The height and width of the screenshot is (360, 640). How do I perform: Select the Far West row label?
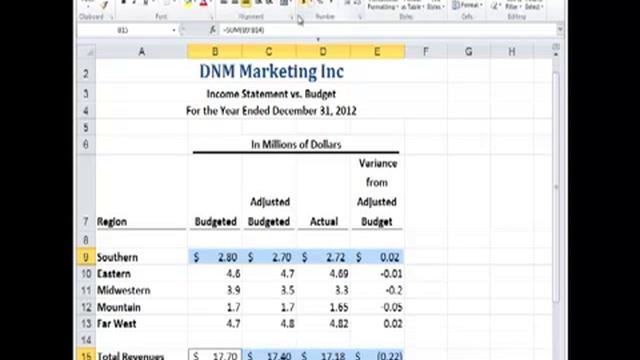116,324
